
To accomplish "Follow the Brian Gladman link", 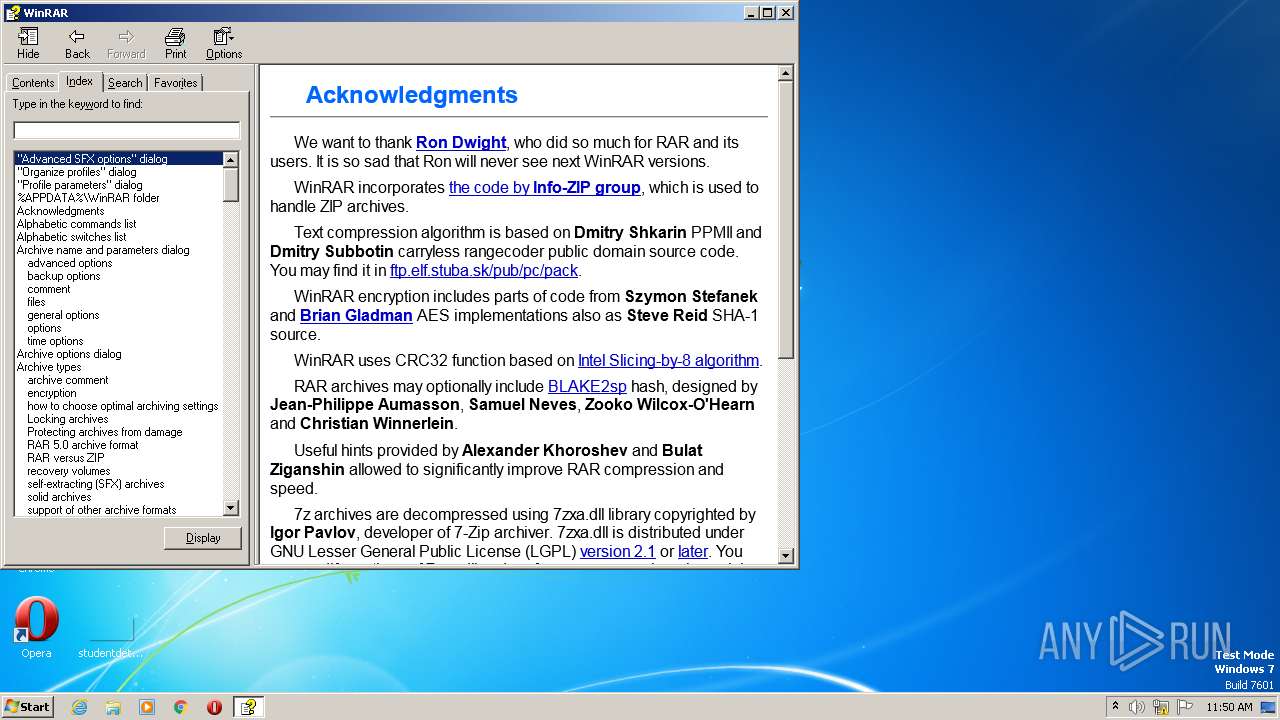I will pyautogui.click(x=356, y=315).
